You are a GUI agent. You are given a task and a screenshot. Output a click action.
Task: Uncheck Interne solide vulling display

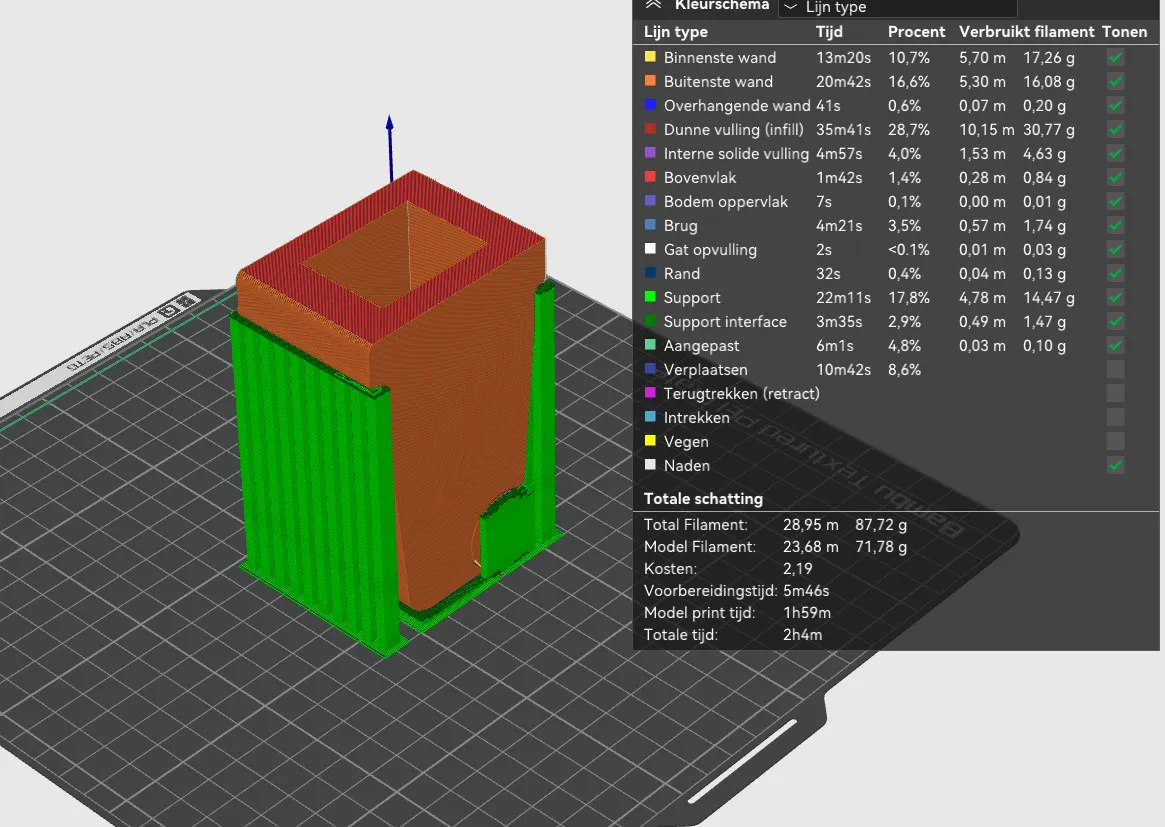[x=1114, y=154]
